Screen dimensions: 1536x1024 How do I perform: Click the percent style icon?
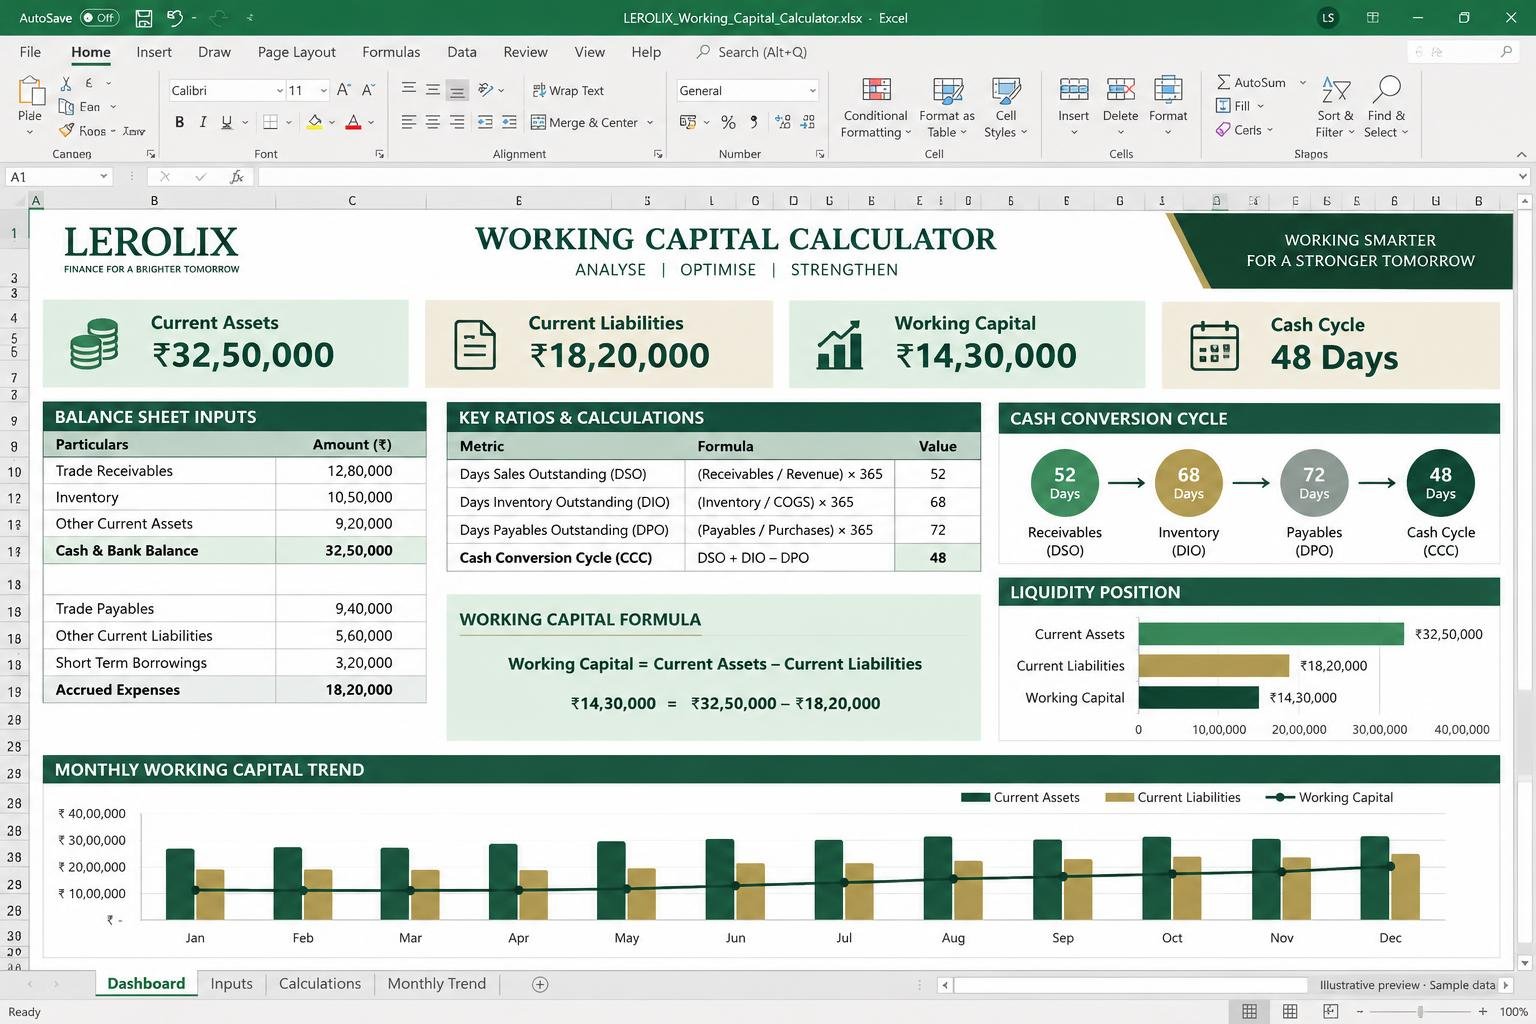click(x=728, y=122)
